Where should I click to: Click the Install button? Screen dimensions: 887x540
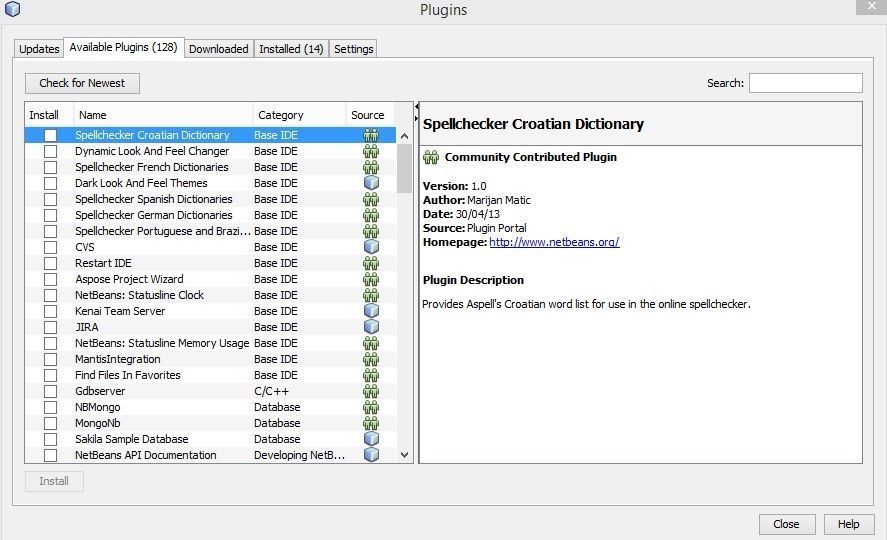point(54,481)
